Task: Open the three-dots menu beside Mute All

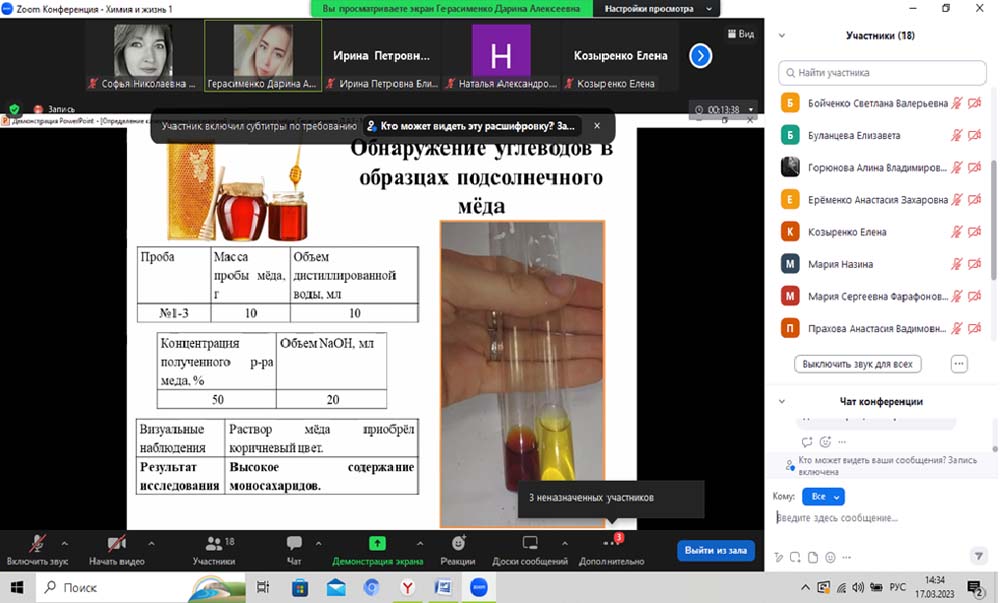Action: pyautogui.click(x=959, y=364)
